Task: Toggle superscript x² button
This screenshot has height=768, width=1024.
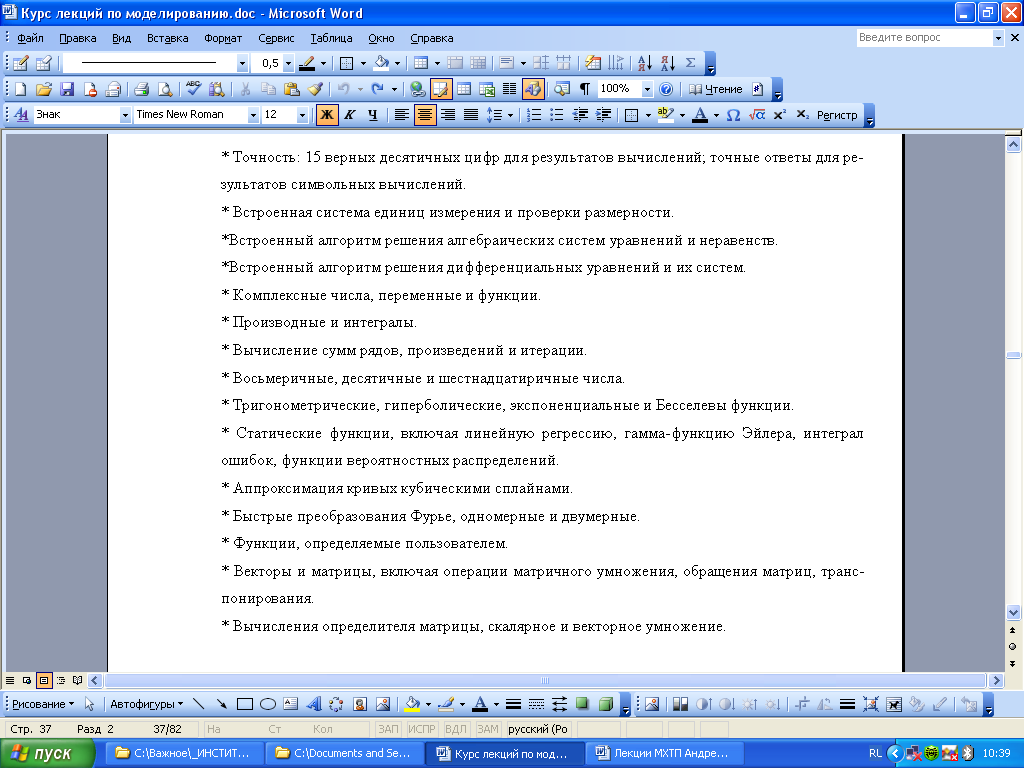Action: (779, 115)
